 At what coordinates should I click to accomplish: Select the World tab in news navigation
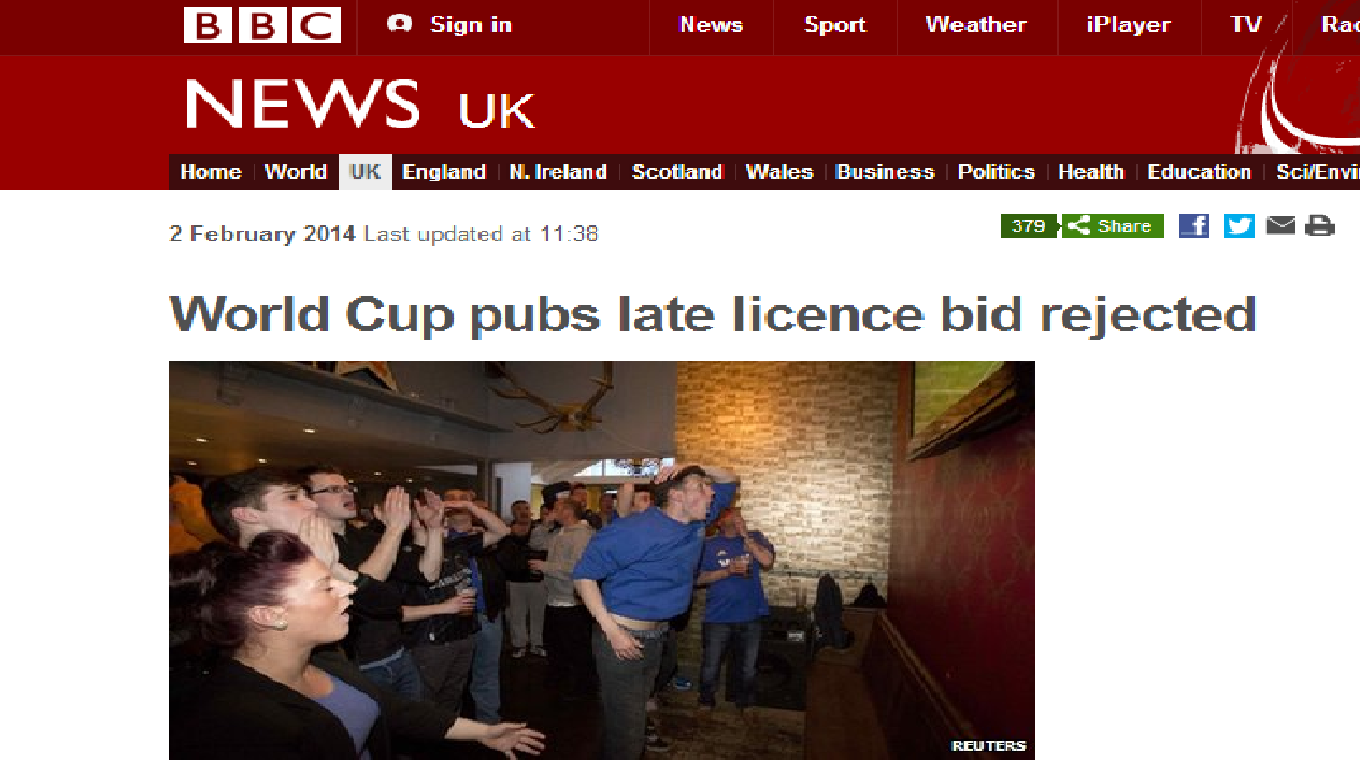296,172
